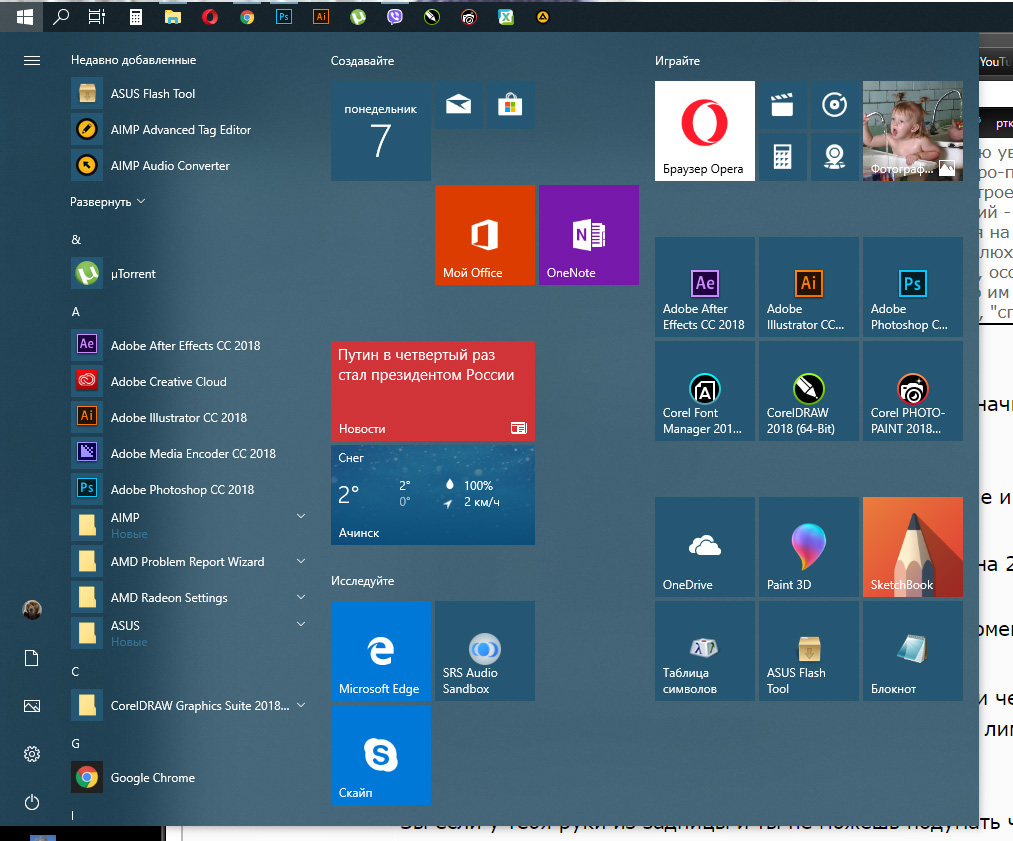This screenshot has height=841, width=1013.
Task: Click the Windows Start button
Action: pyautogui.click(x=24, y=17)
